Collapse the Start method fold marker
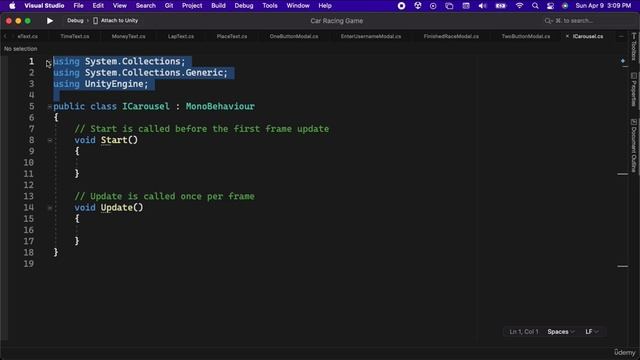 coord(50,140)
